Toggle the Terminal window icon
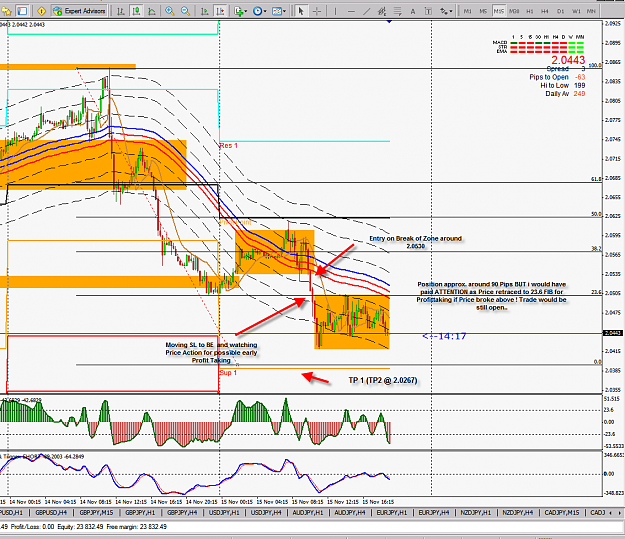 (x=23, y=11)
